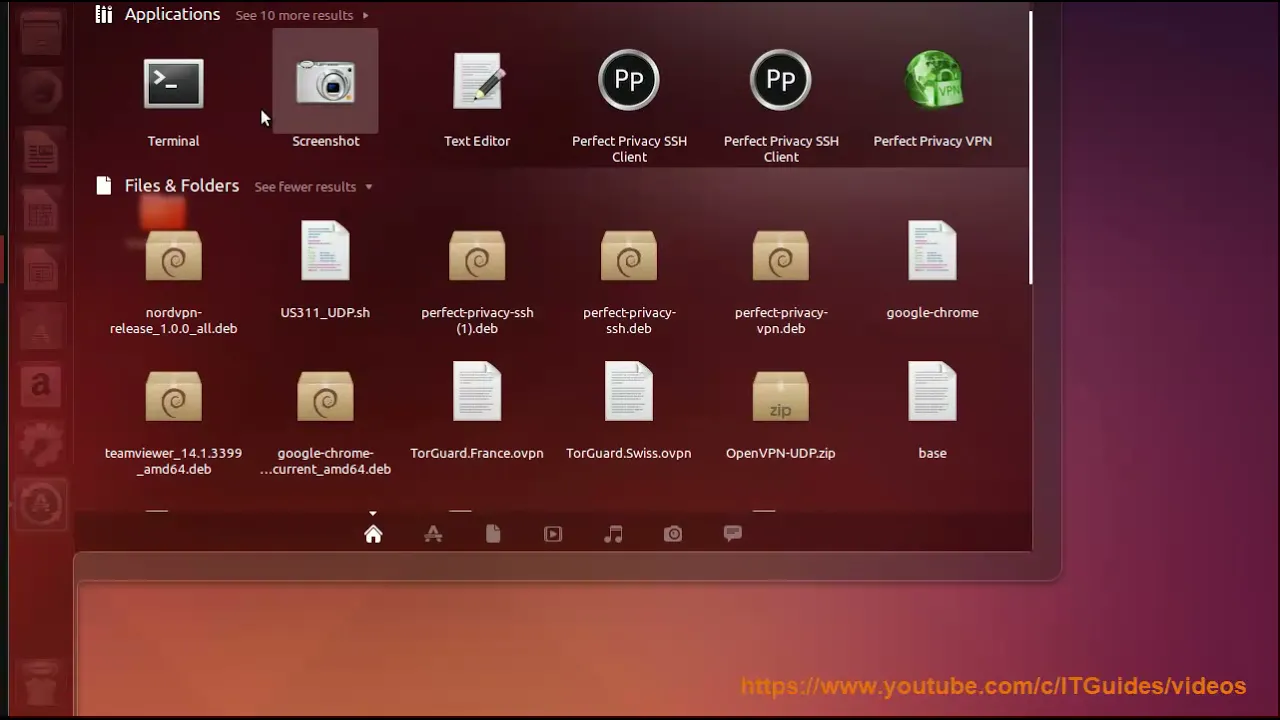Open the US311_UDP.sh script file
Screen dimensions: 1280x720
pyautogui.click(x=325, y=250)
